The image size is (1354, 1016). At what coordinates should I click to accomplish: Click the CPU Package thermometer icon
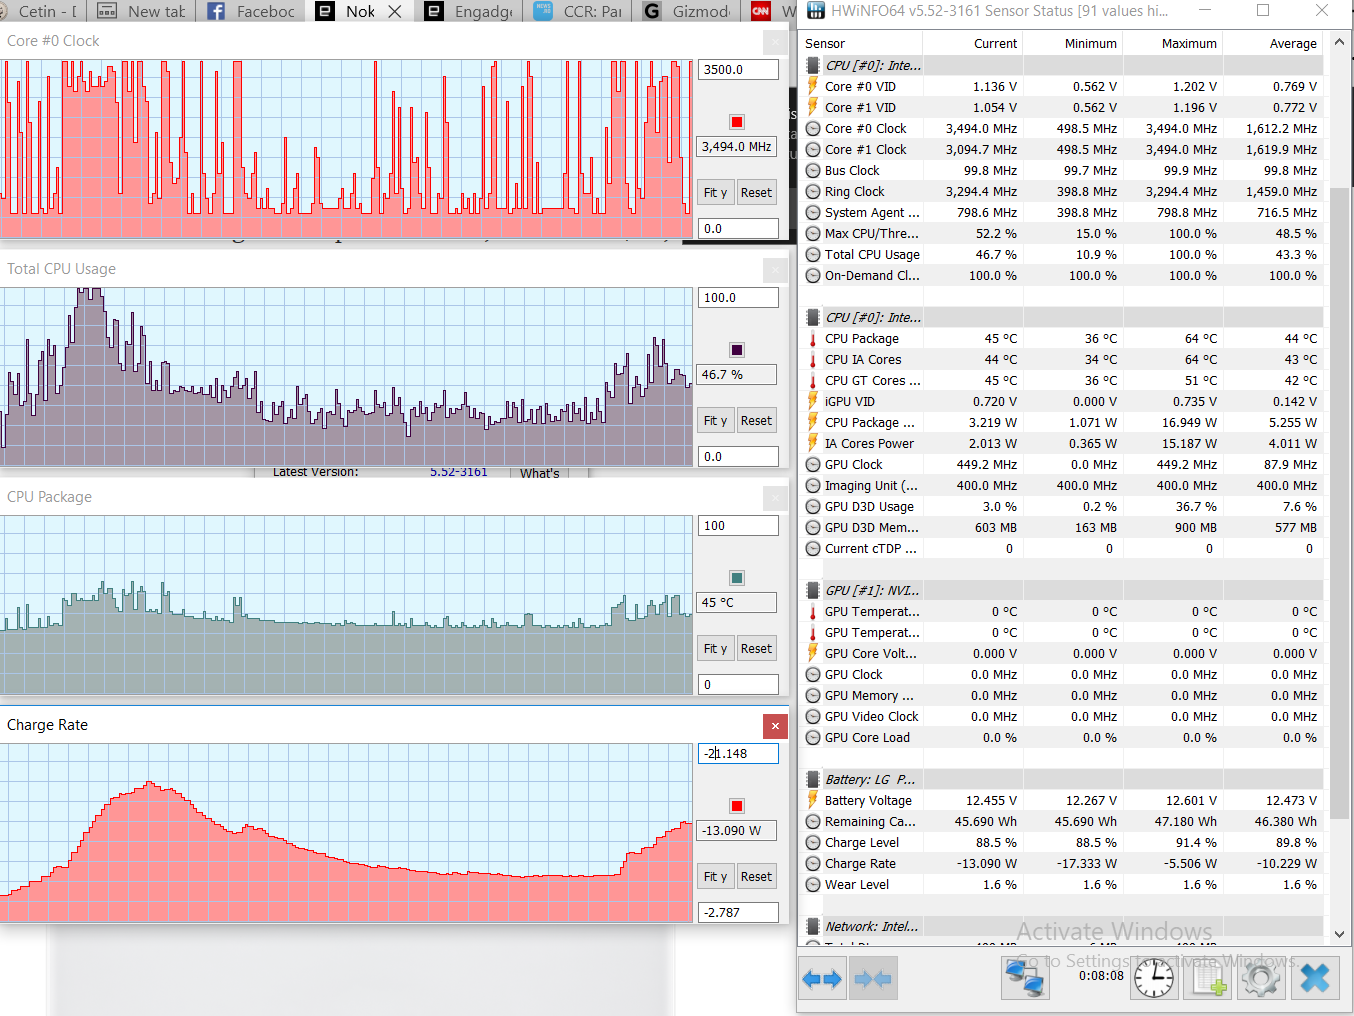(x=813, y=339)
